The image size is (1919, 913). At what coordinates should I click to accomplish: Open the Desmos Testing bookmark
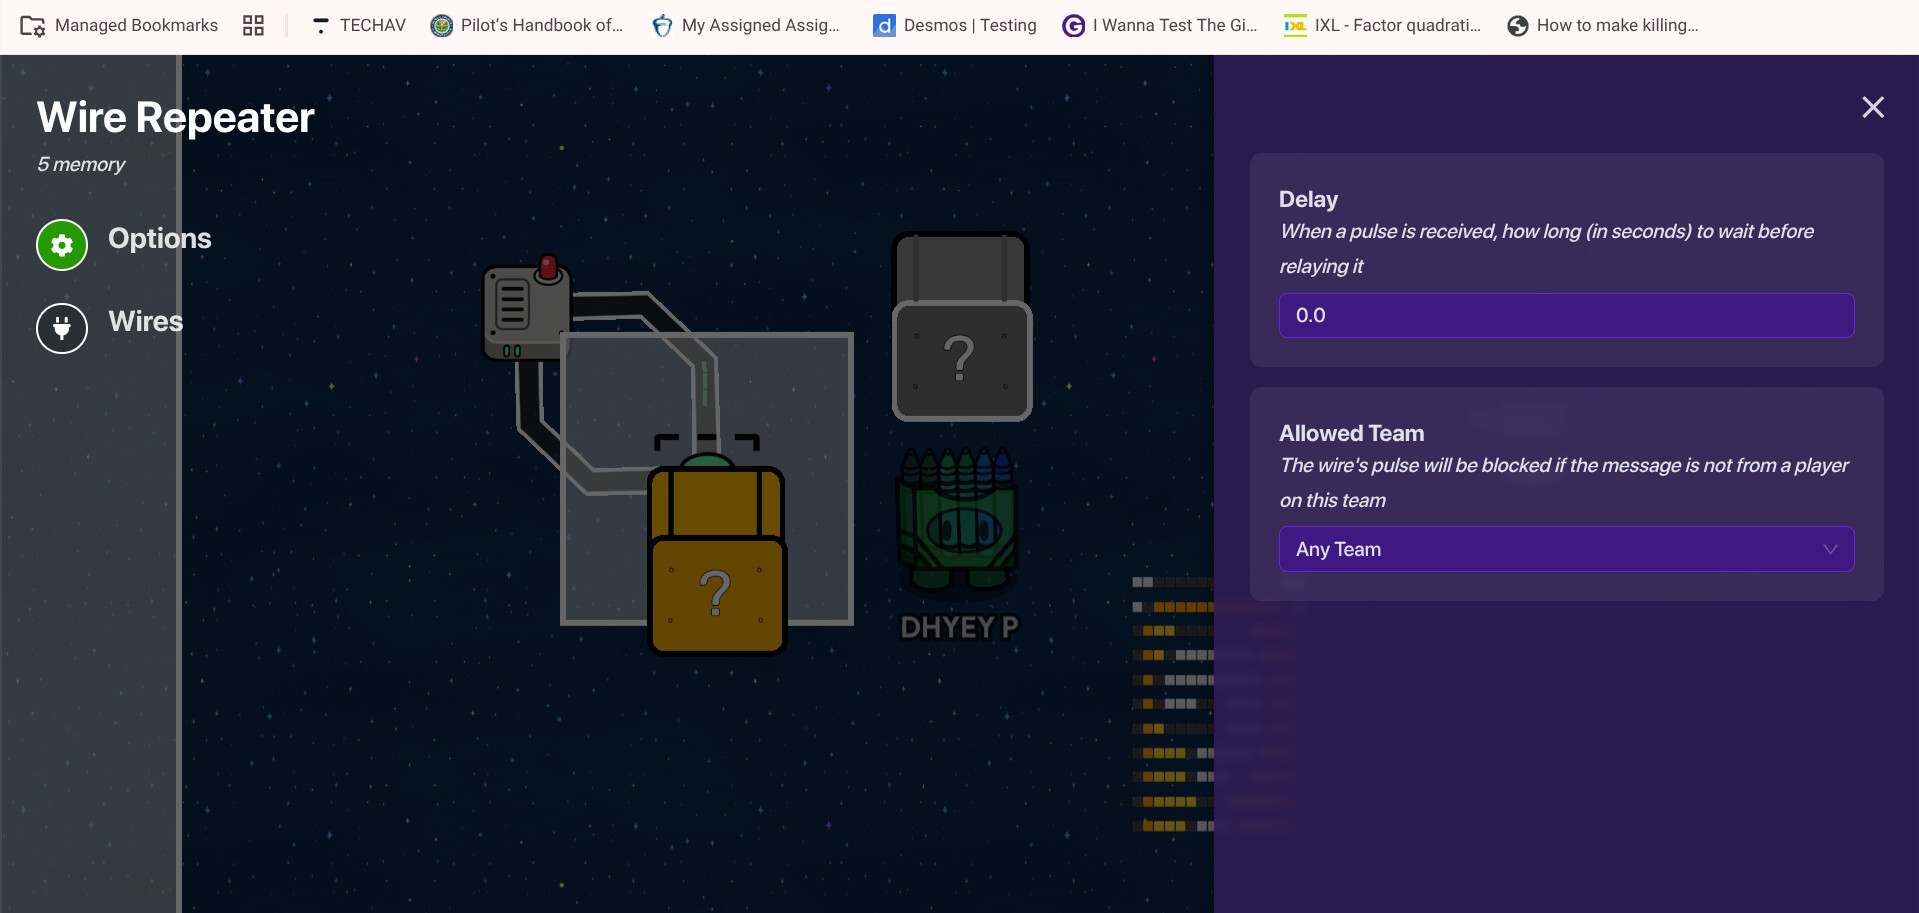click(x=955, y=26)
